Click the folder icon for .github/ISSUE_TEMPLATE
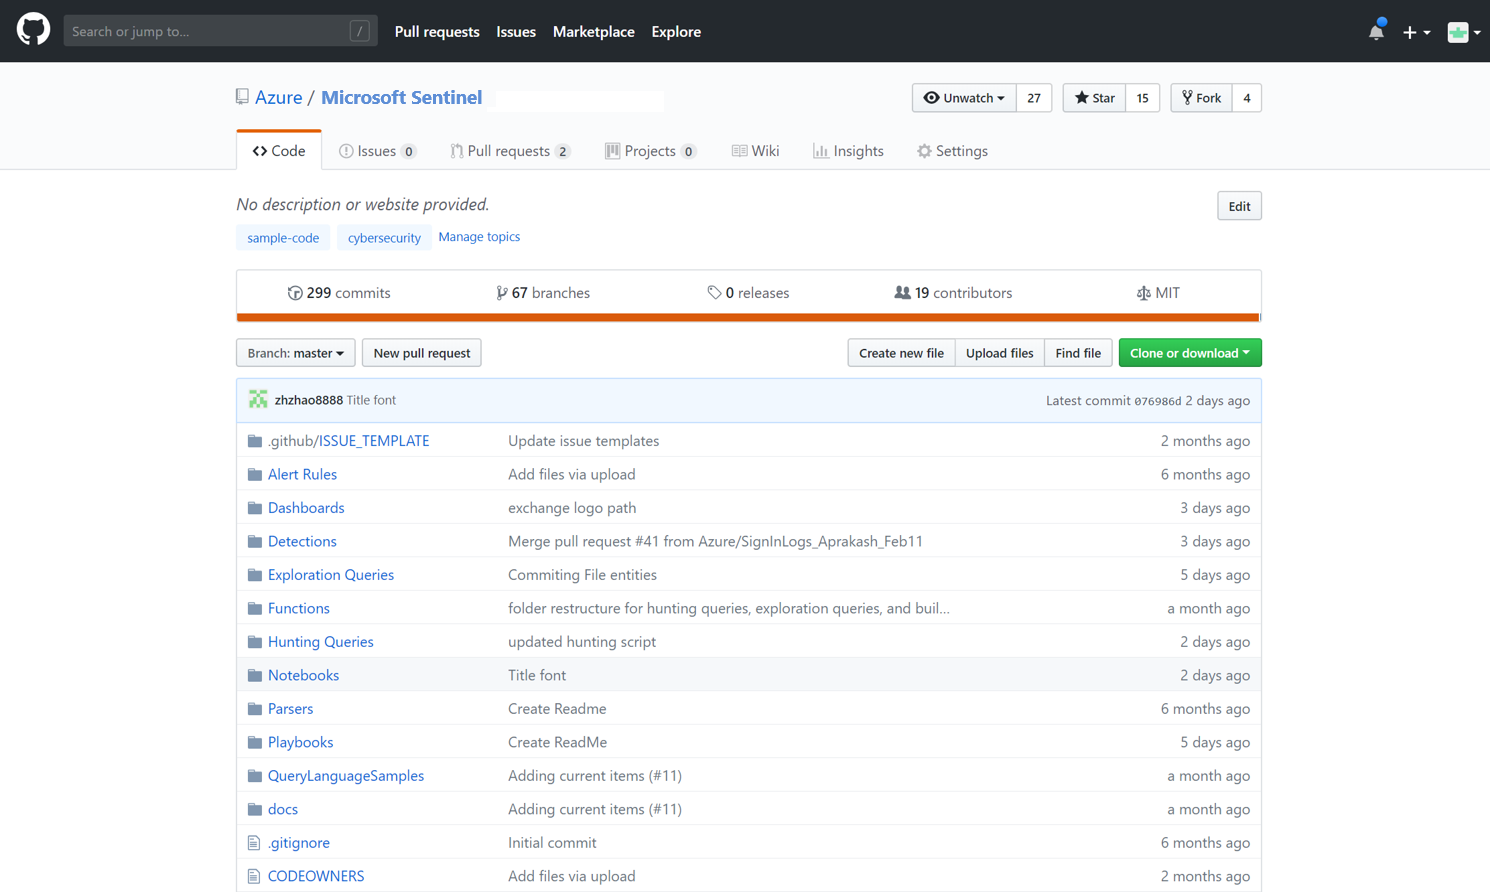Image resolution: width=1490 pixels, height=892 pixels. (x=255, y=441)
